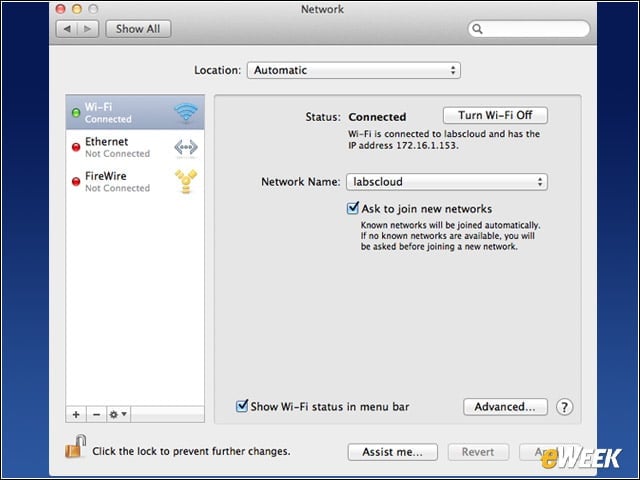Click the 'Not Connected' label under Ethernet
Screen dimensions: 640x480
click(118, 153)
